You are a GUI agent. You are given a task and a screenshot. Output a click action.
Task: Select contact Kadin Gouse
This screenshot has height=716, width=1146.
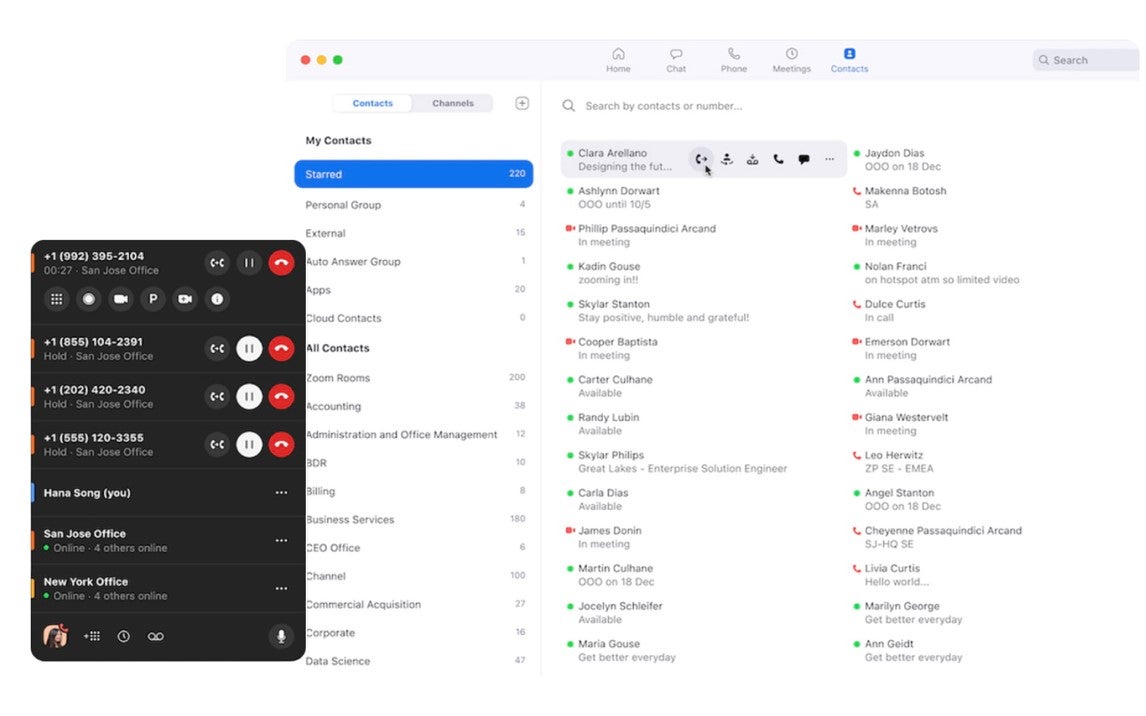pyautogui.click(x=604, y=273)
